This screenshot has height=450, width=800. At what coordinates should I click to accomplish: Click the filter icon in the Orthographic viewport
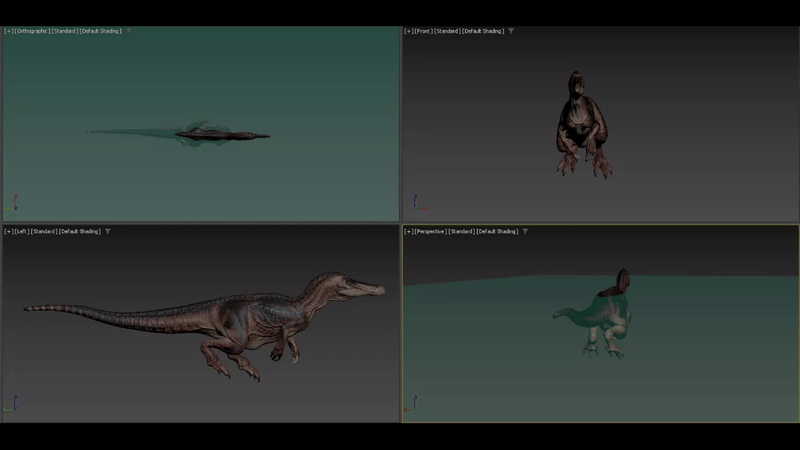click(128, 31)
